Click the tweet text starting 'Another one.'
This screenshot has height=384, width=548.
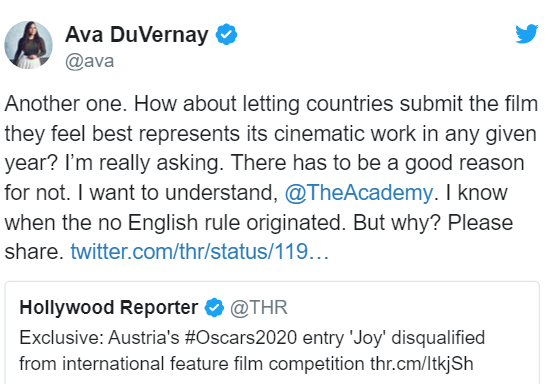[271, 177]
